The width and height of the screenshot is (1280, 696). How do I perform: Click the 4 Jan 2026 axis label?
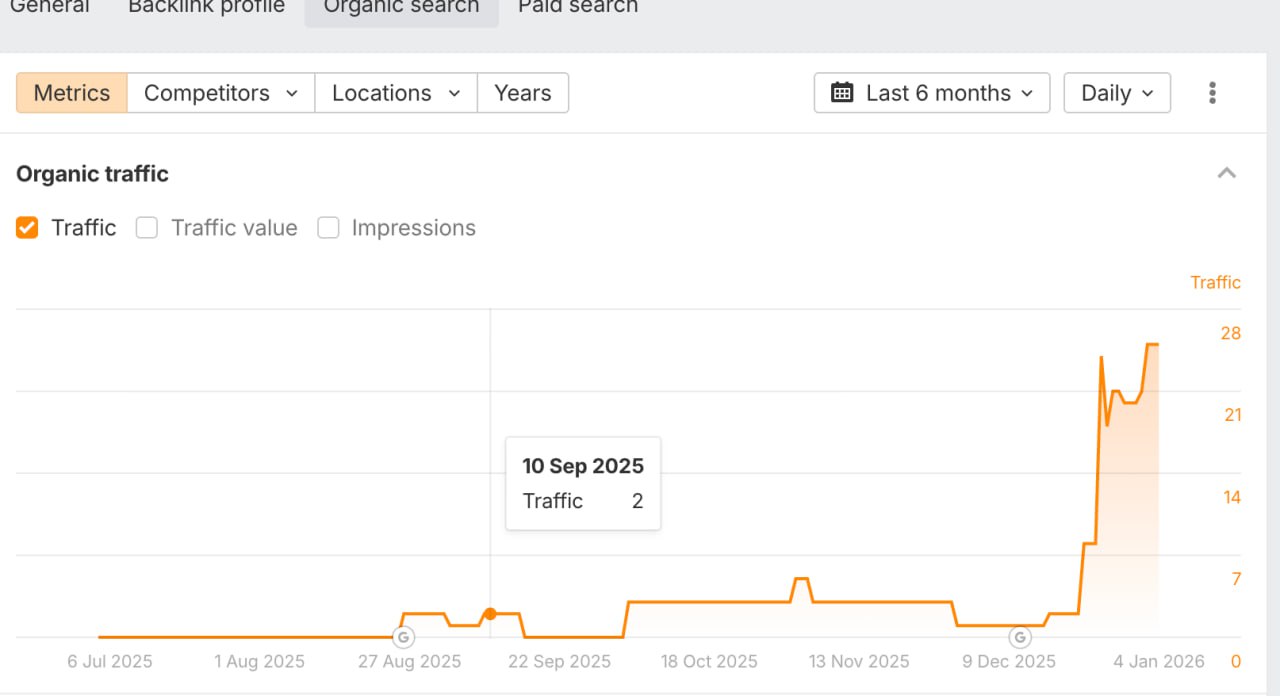[1161, 661]
